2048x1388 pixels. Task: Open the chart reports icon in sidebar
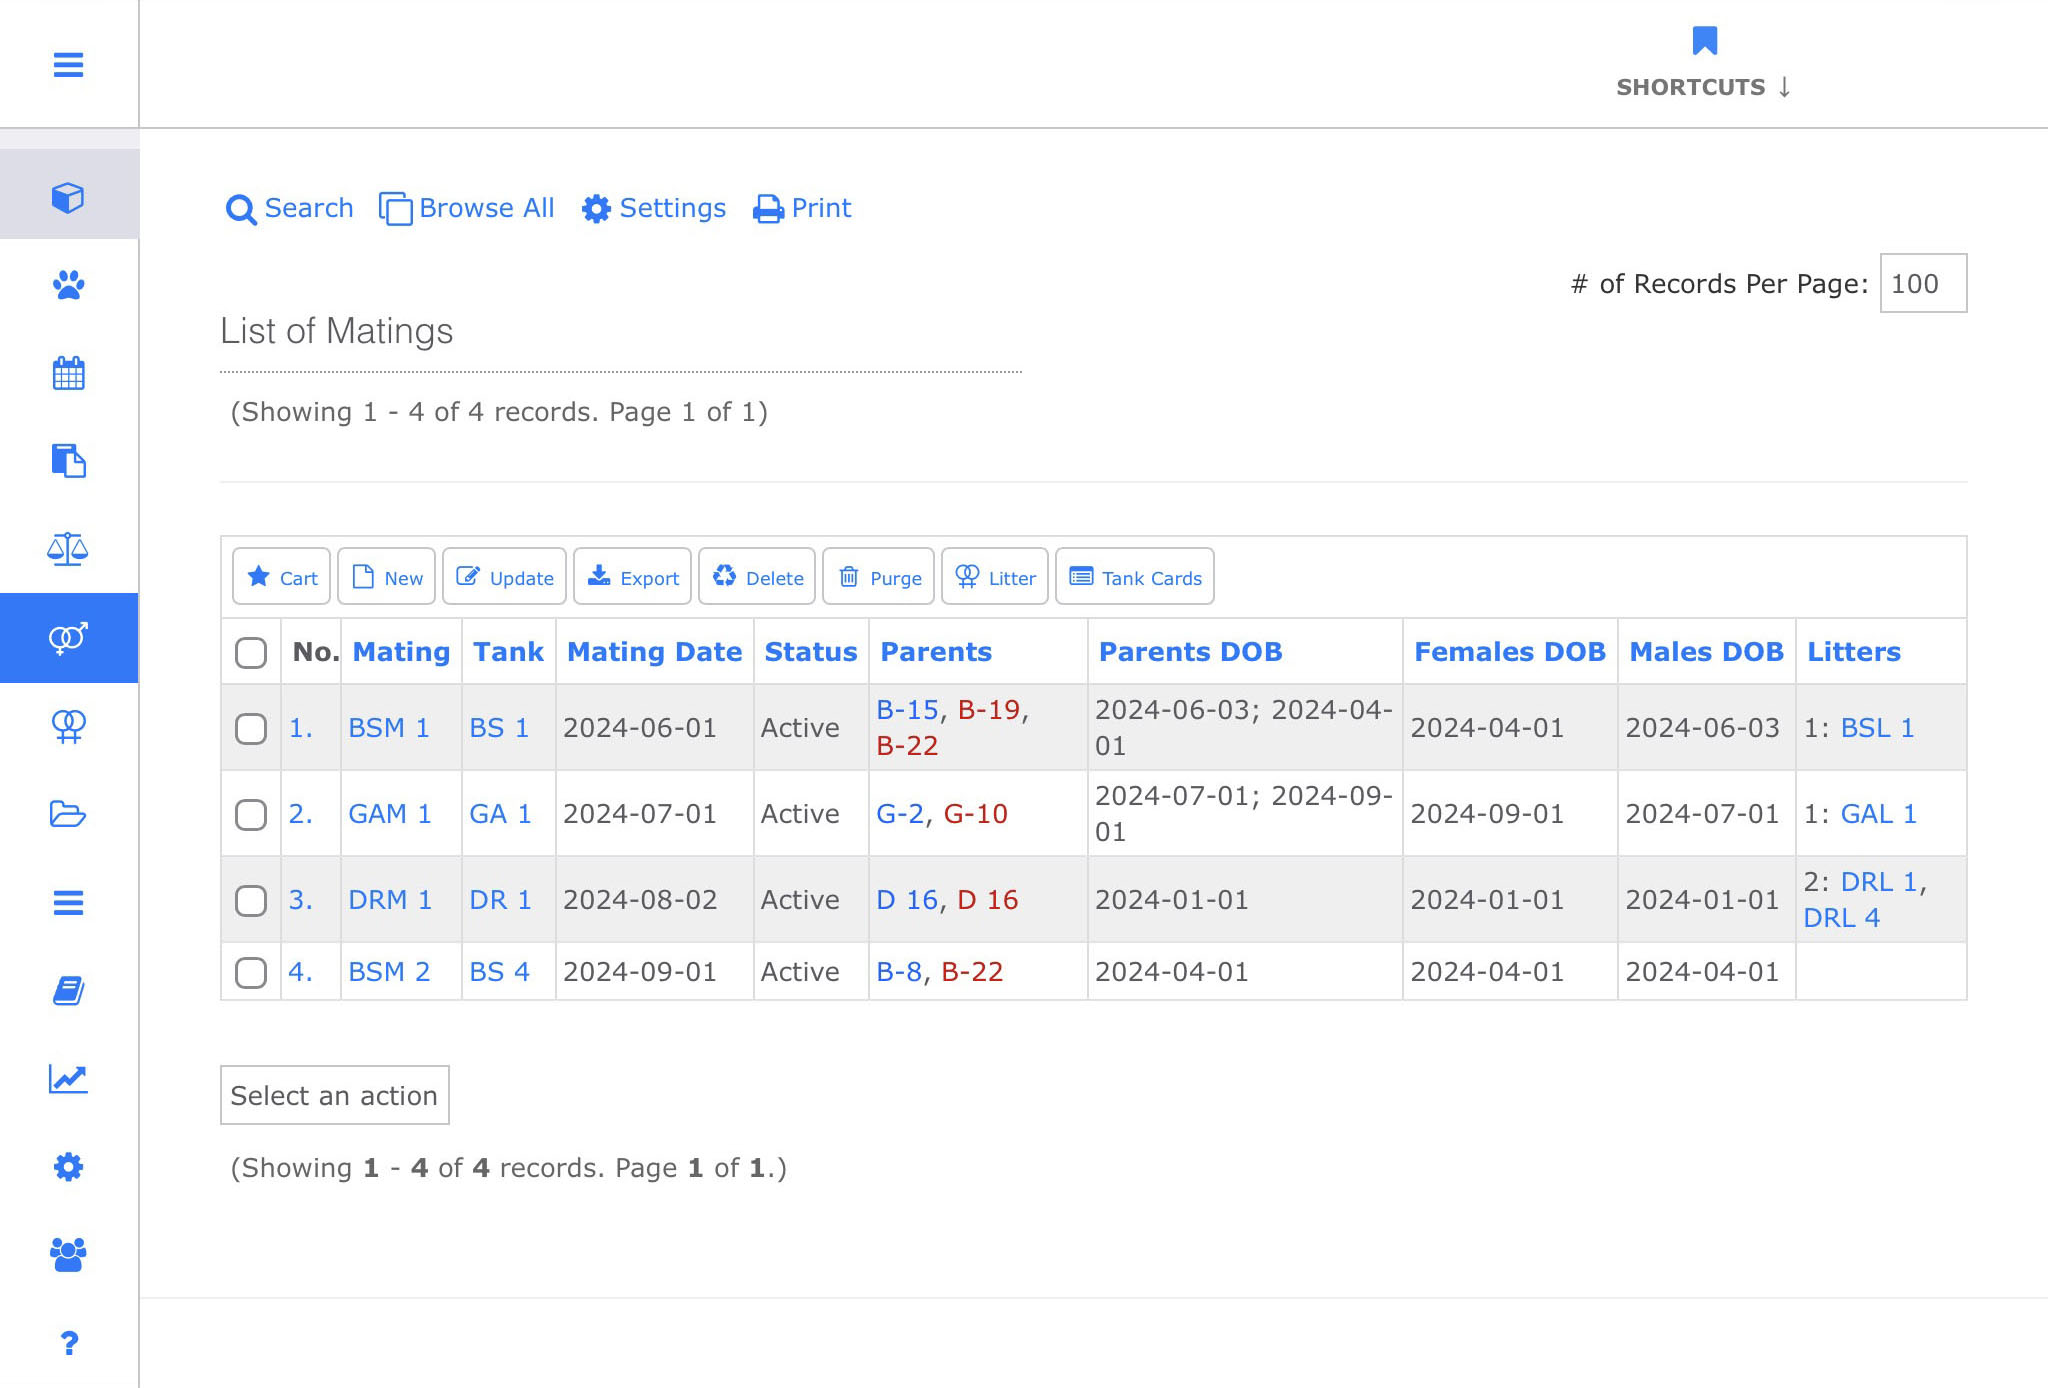tap(68, 1079)
